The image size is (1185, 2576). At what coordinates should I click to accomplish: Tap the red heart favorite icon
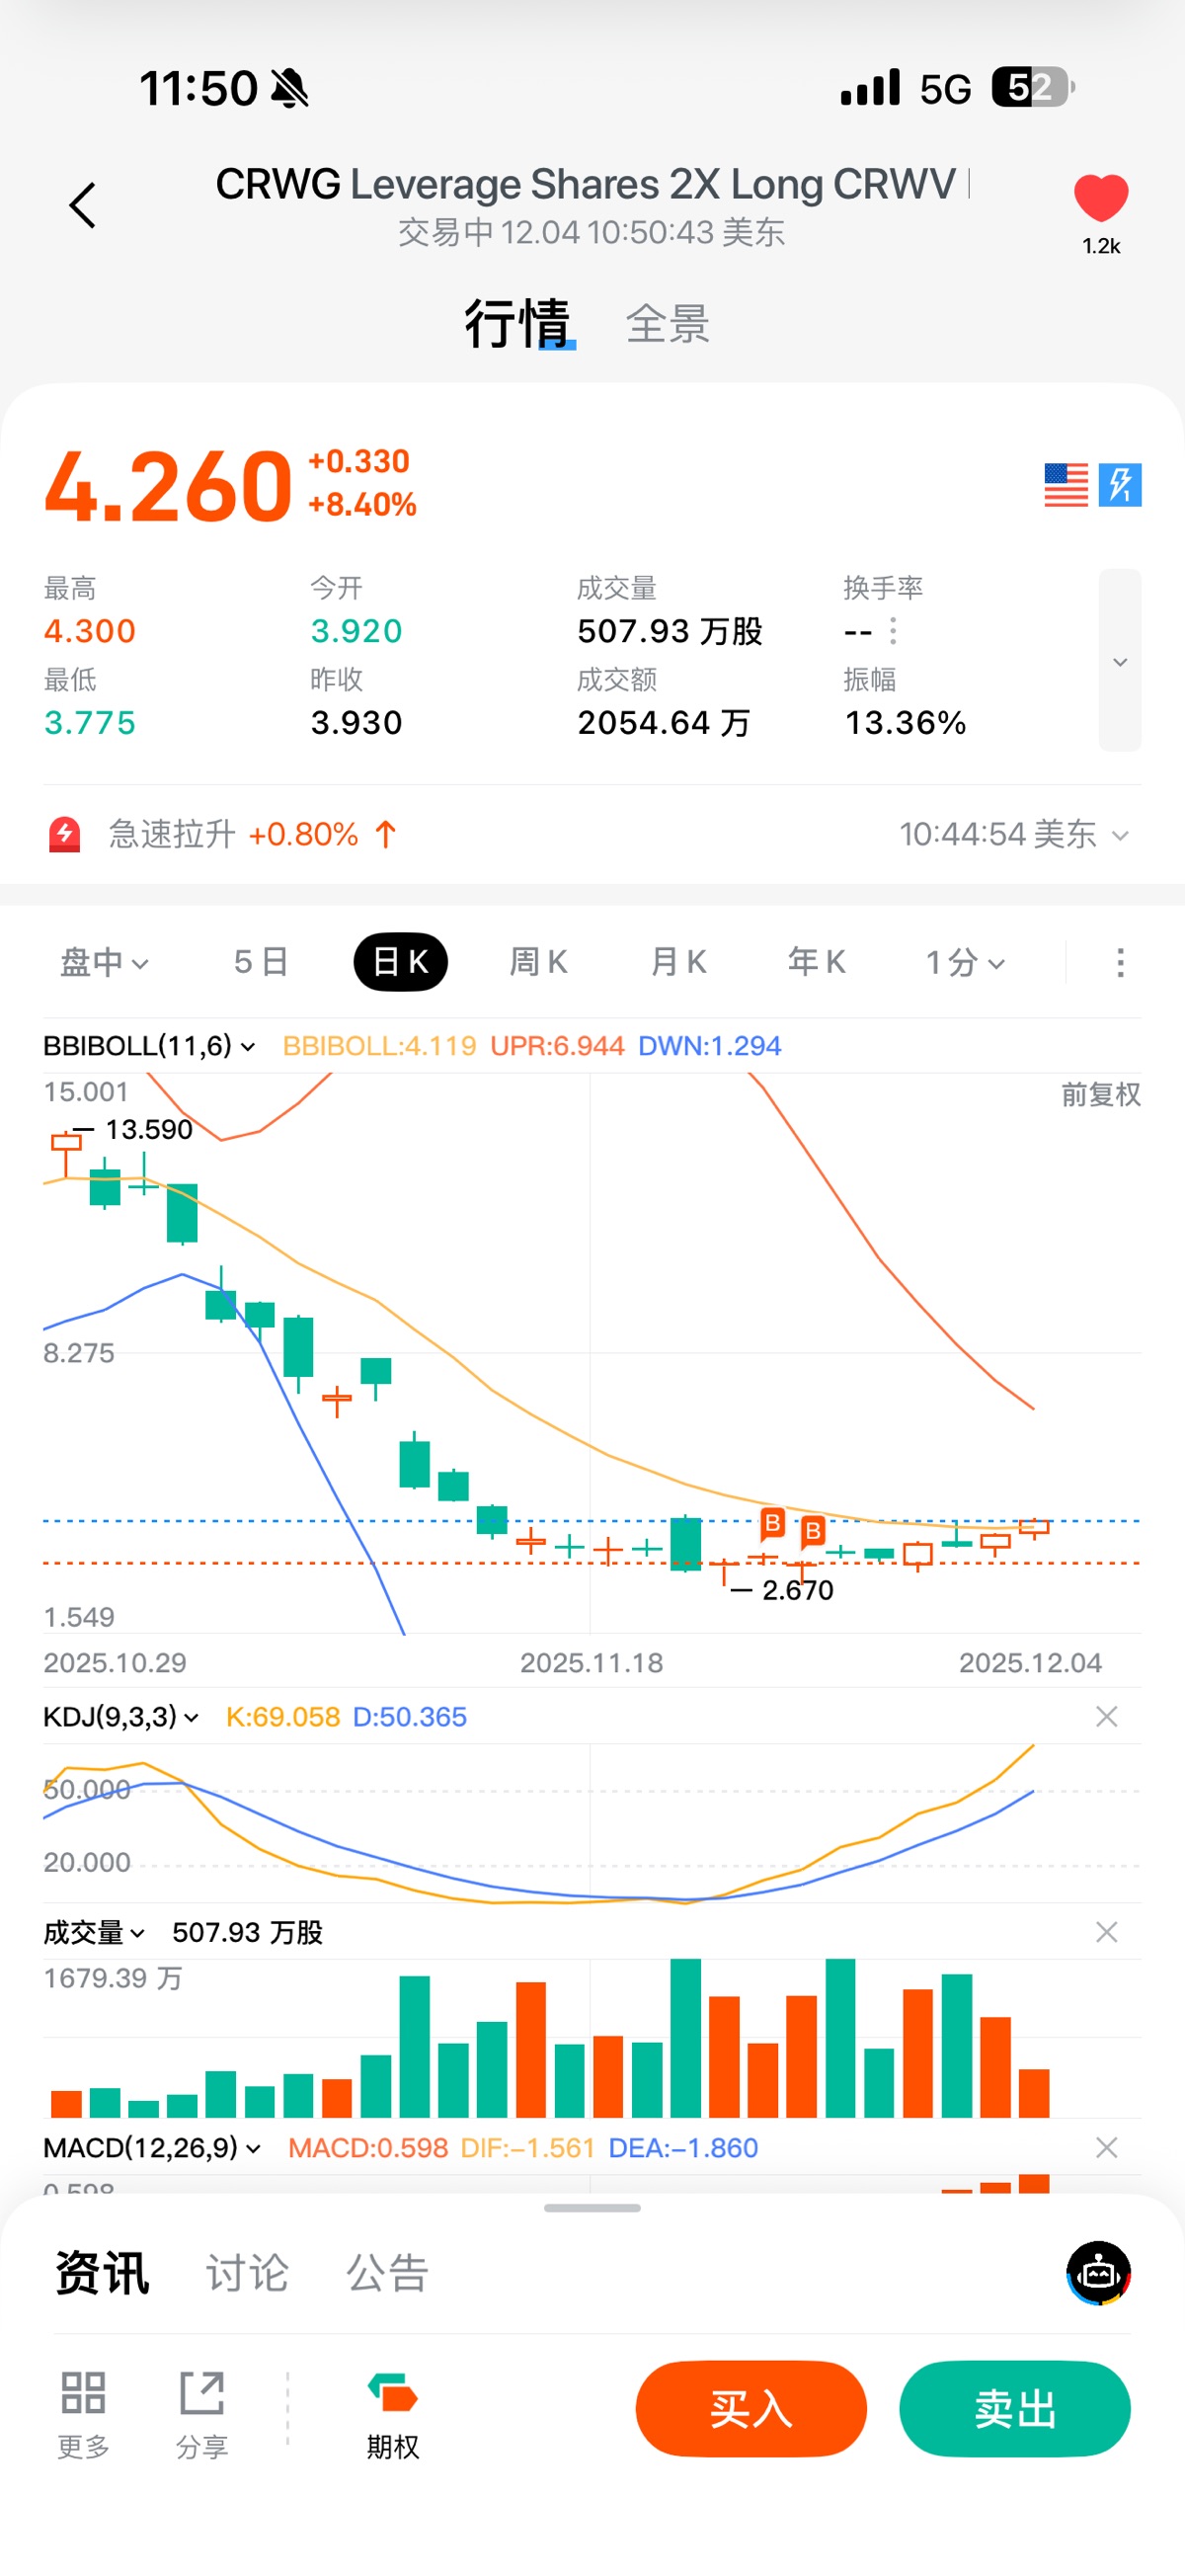1100,198
